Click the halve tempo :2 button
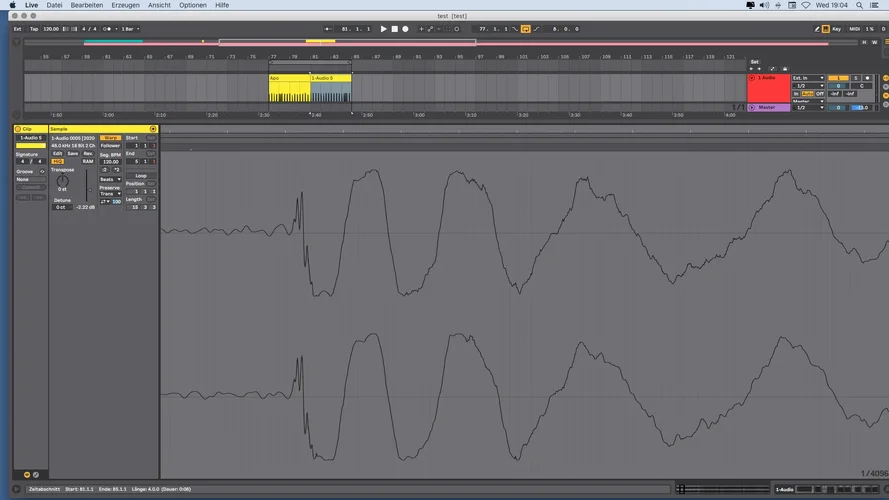Screen dimensions: 889x500 [104, 170]
